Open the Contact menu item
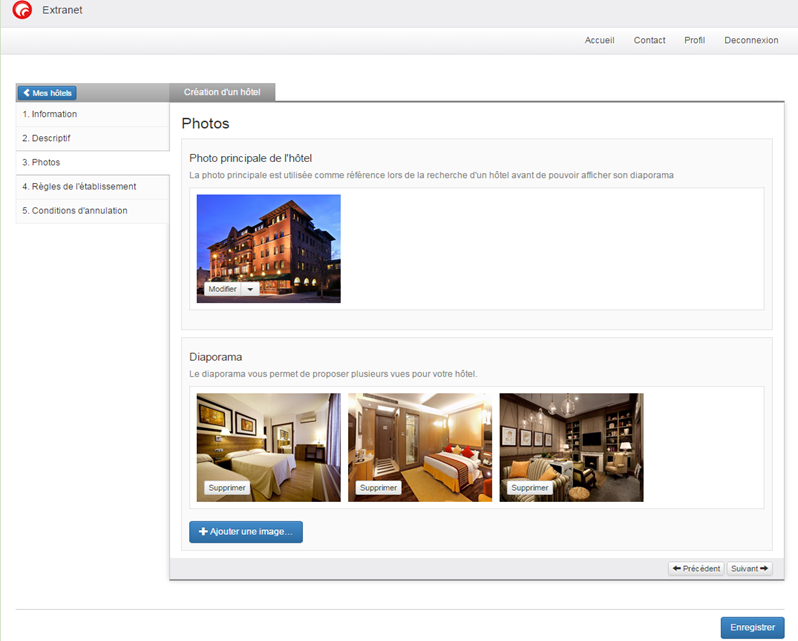This screenshot has height=641, width=798. [x=649, y=40]
